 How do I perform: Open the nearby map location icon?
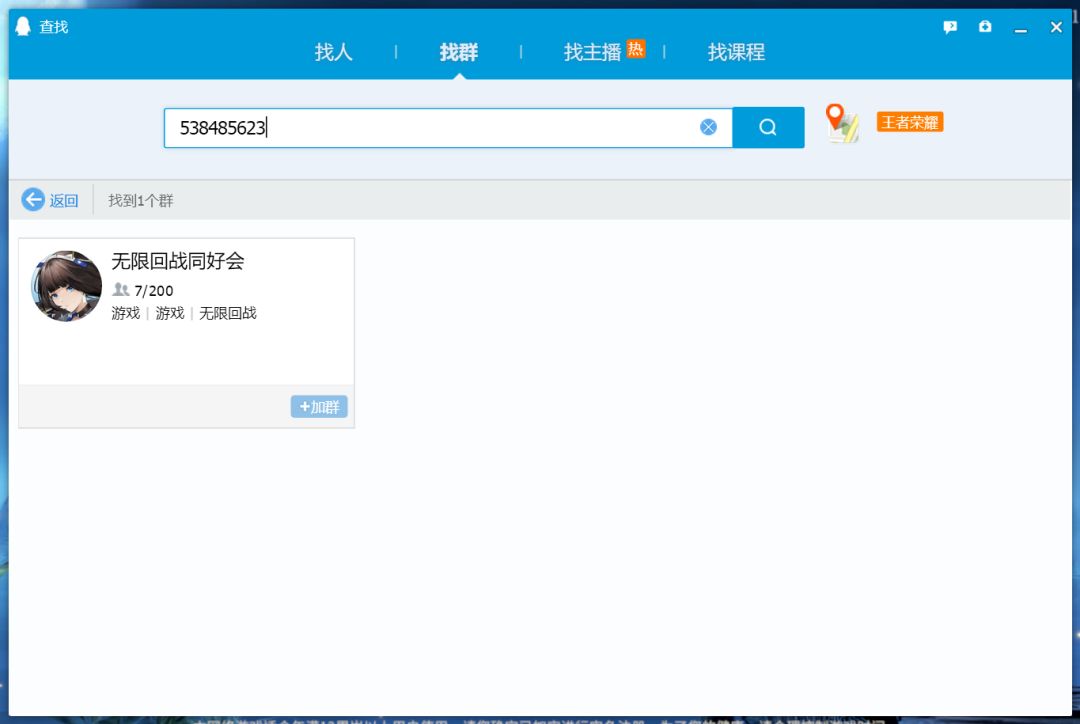pyautogui.click(x=842, y=123)
